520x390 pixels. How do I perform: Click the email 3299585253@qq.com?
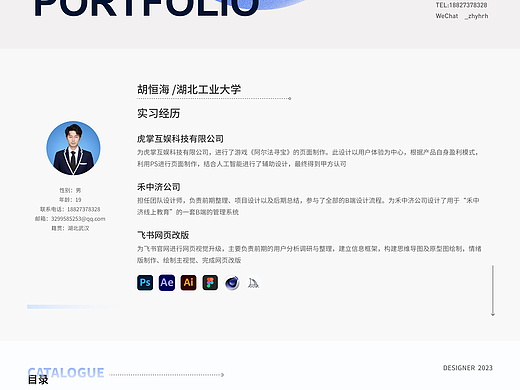click(x=78, y=219)
